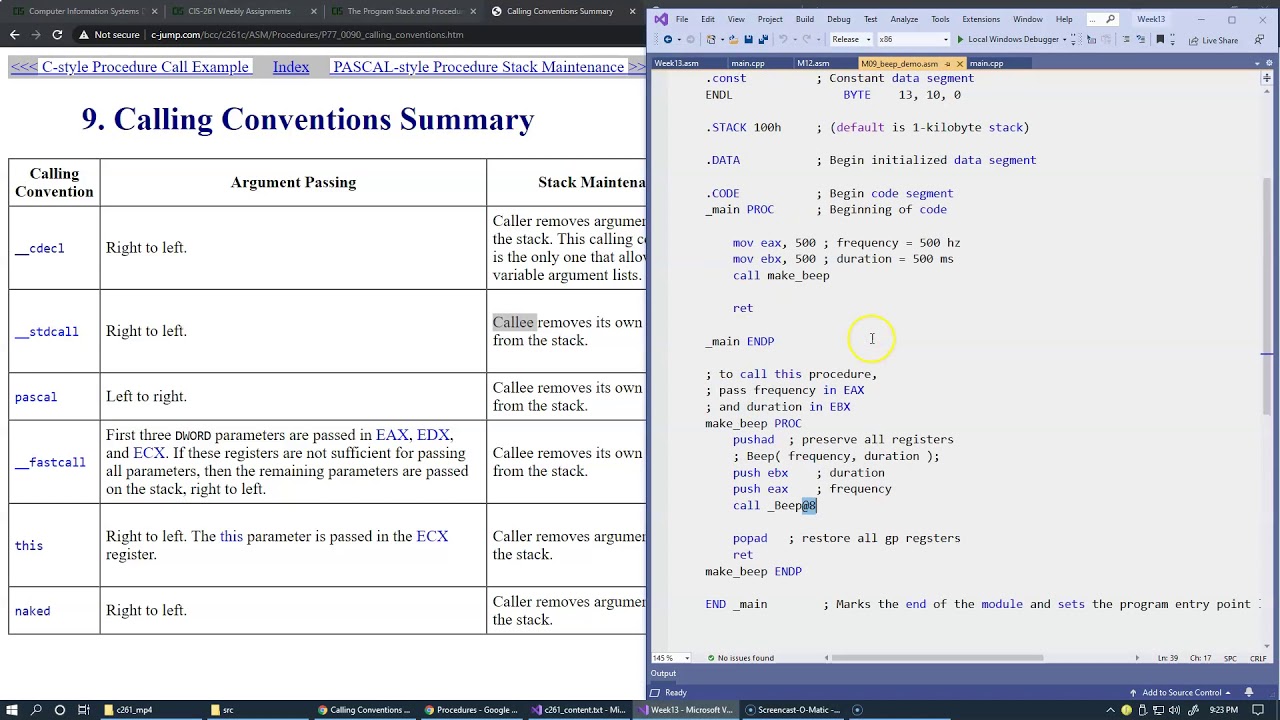The height and width of the screenshot is (720, 1280).
Task: Open the File menu
Action: (x=681, y=19)
